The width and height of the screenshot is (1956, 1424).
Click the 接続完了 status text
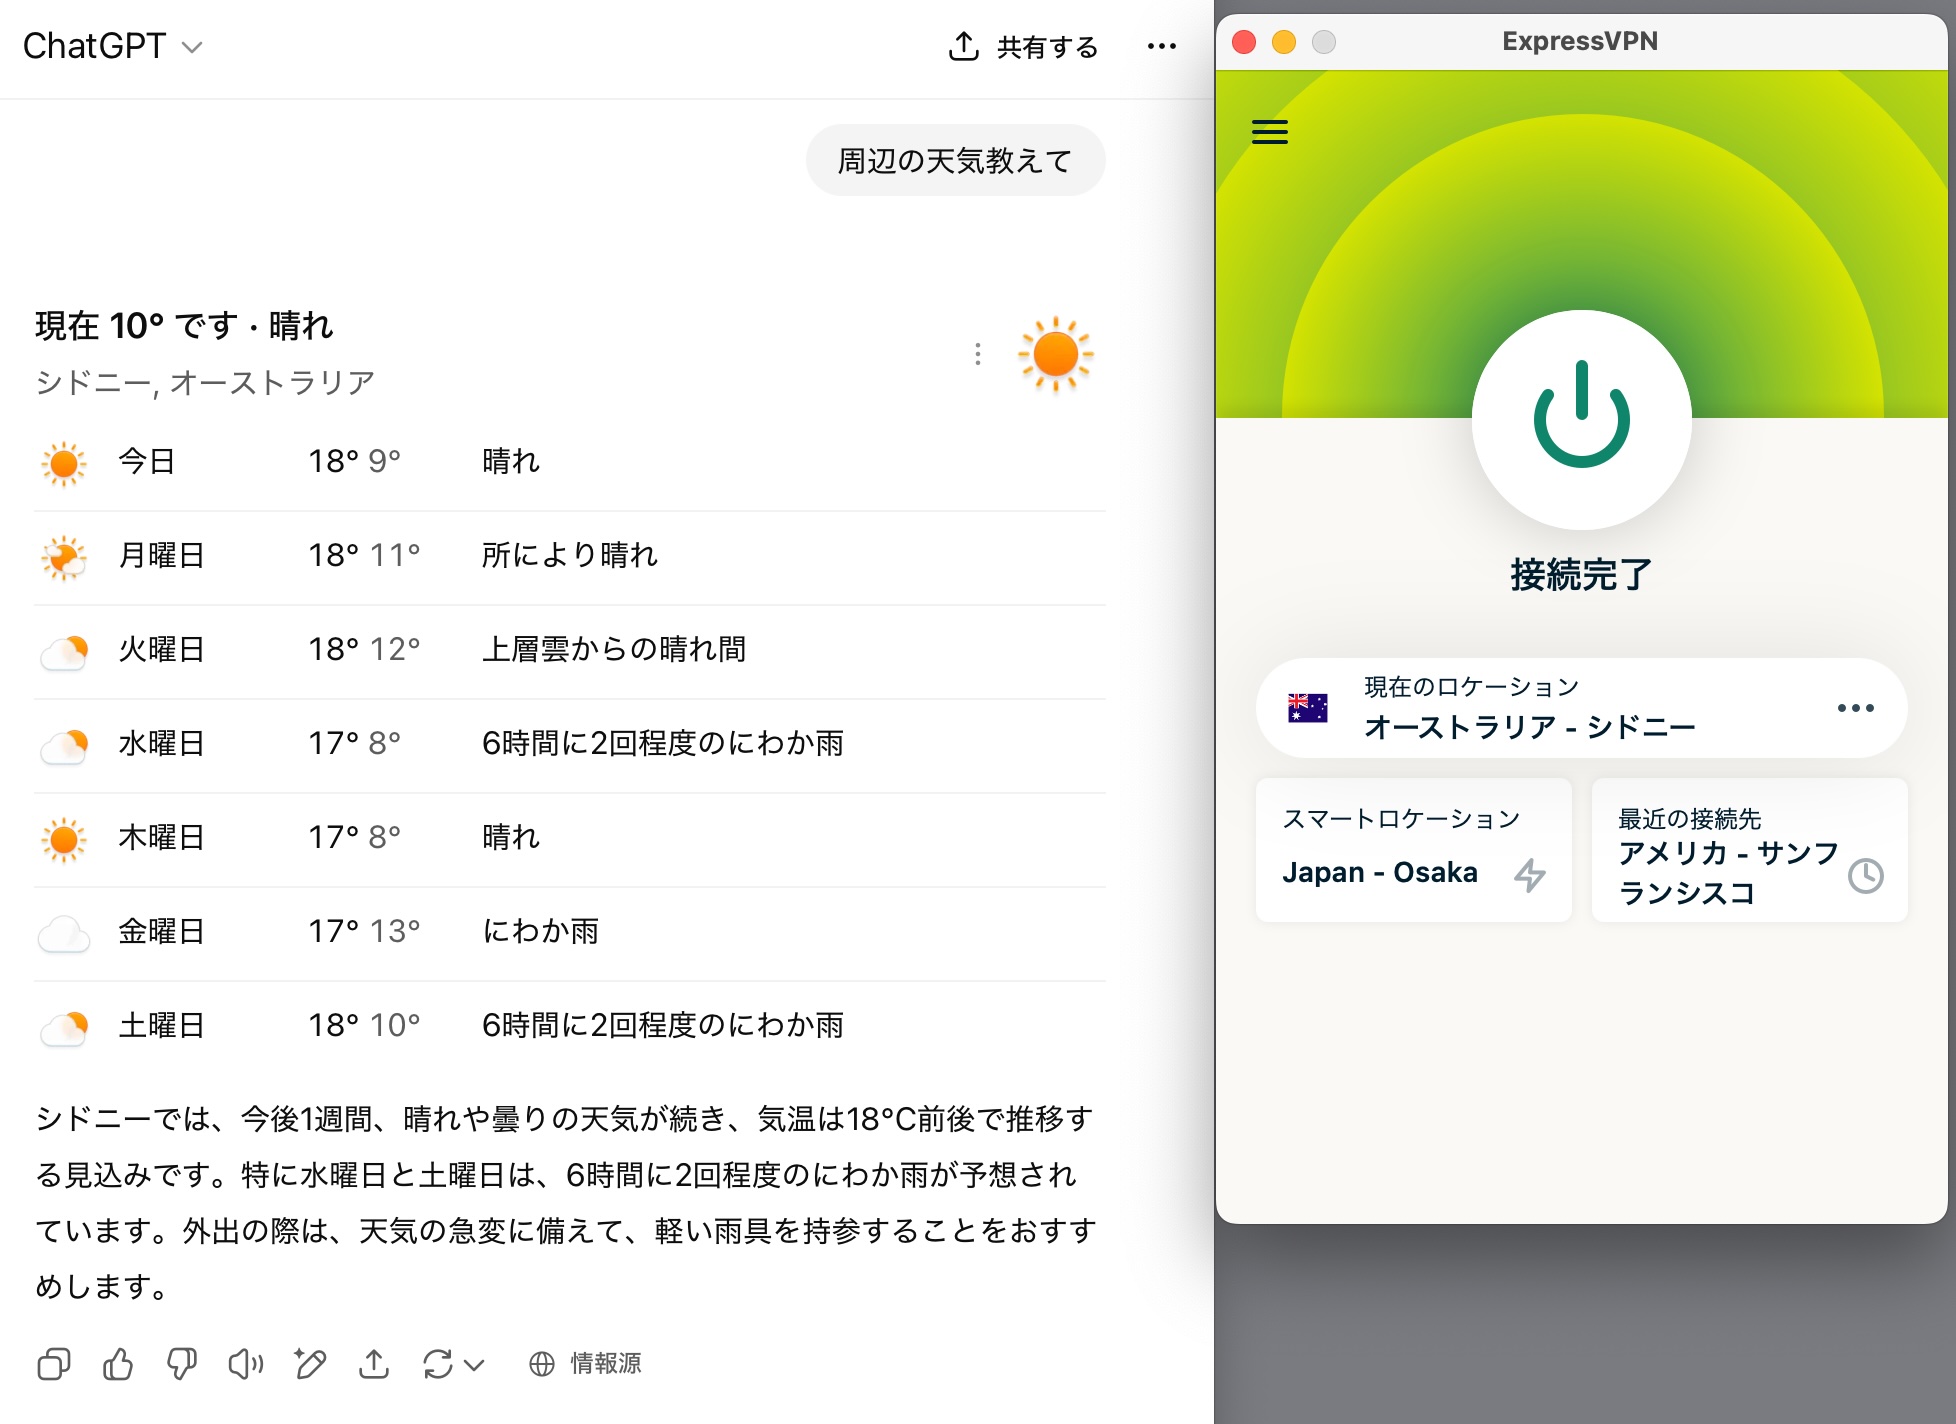(1582, 575)
